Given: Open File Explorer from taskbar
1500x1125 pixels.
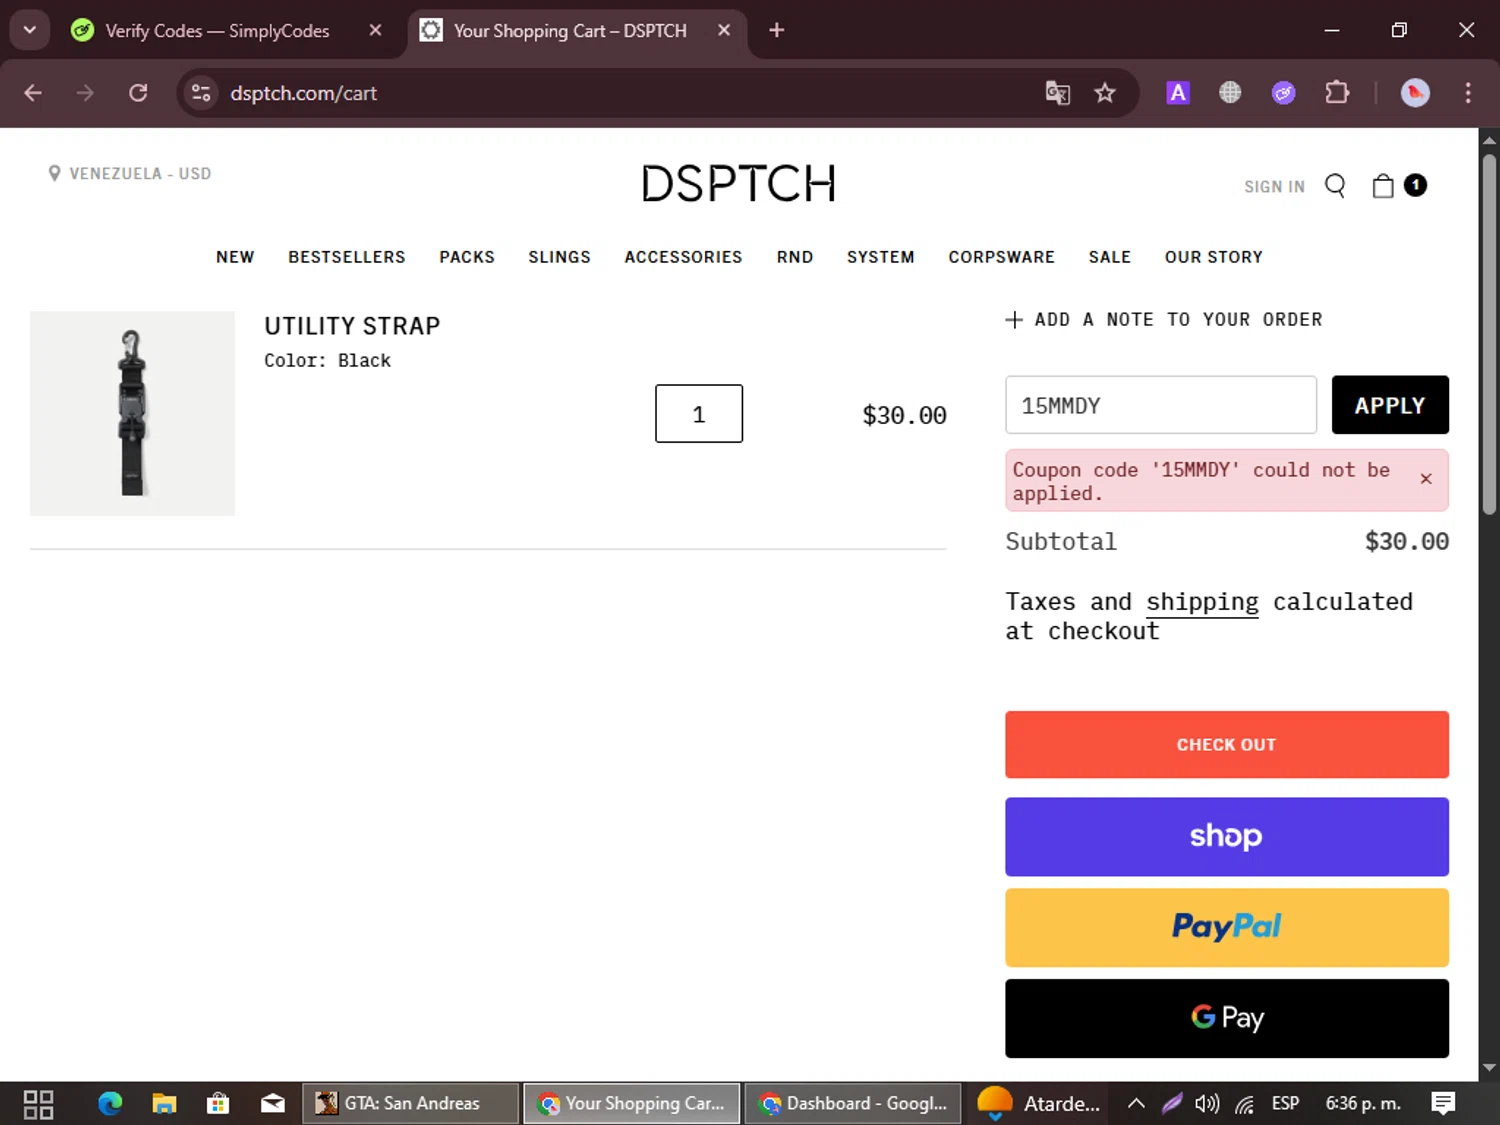Looking at the screenshot, I should click(164, 1103).
